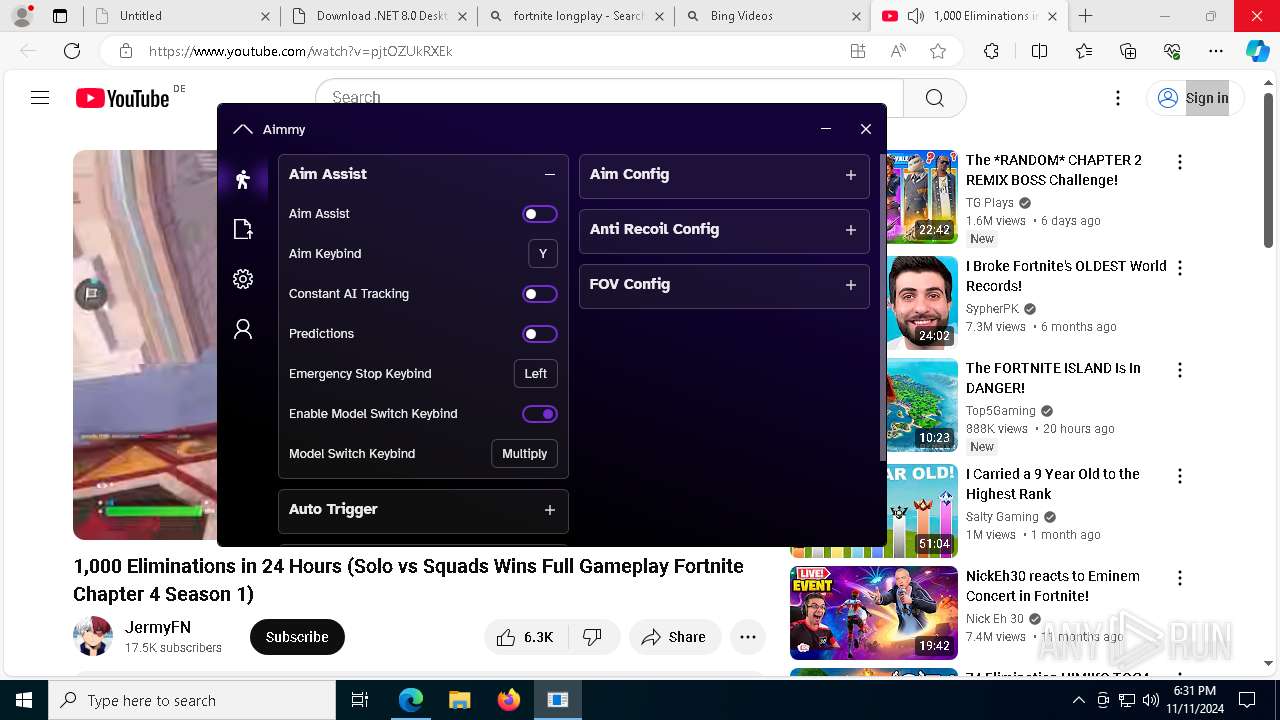Viewport: 1280px width, 720px height.
Task: Open Edge Copilot icon
Action: pos(1257,51)
